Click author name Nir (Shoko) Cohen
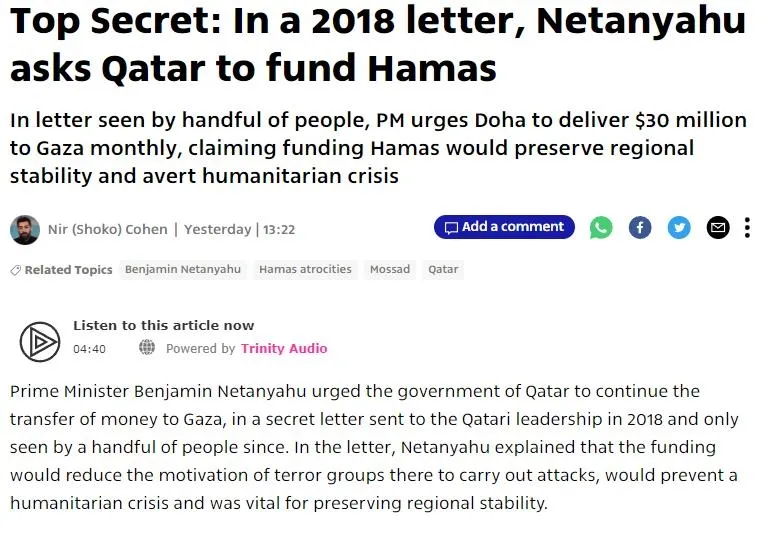 (108, 229)
